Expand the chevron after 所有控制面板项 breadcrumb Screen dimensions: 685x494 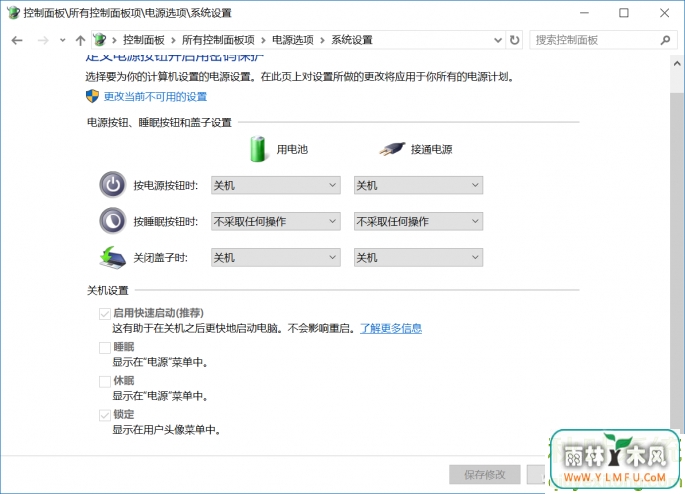point(263,41)
